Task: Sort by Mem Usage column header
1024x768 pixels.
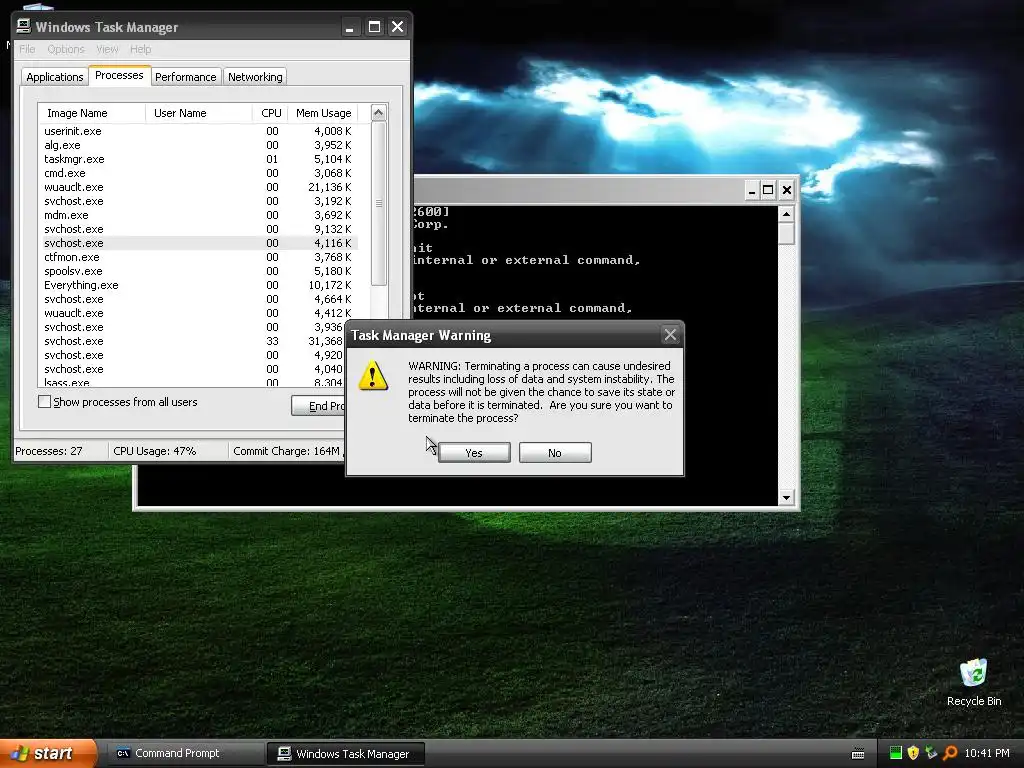Action: [x=323, y=113]
